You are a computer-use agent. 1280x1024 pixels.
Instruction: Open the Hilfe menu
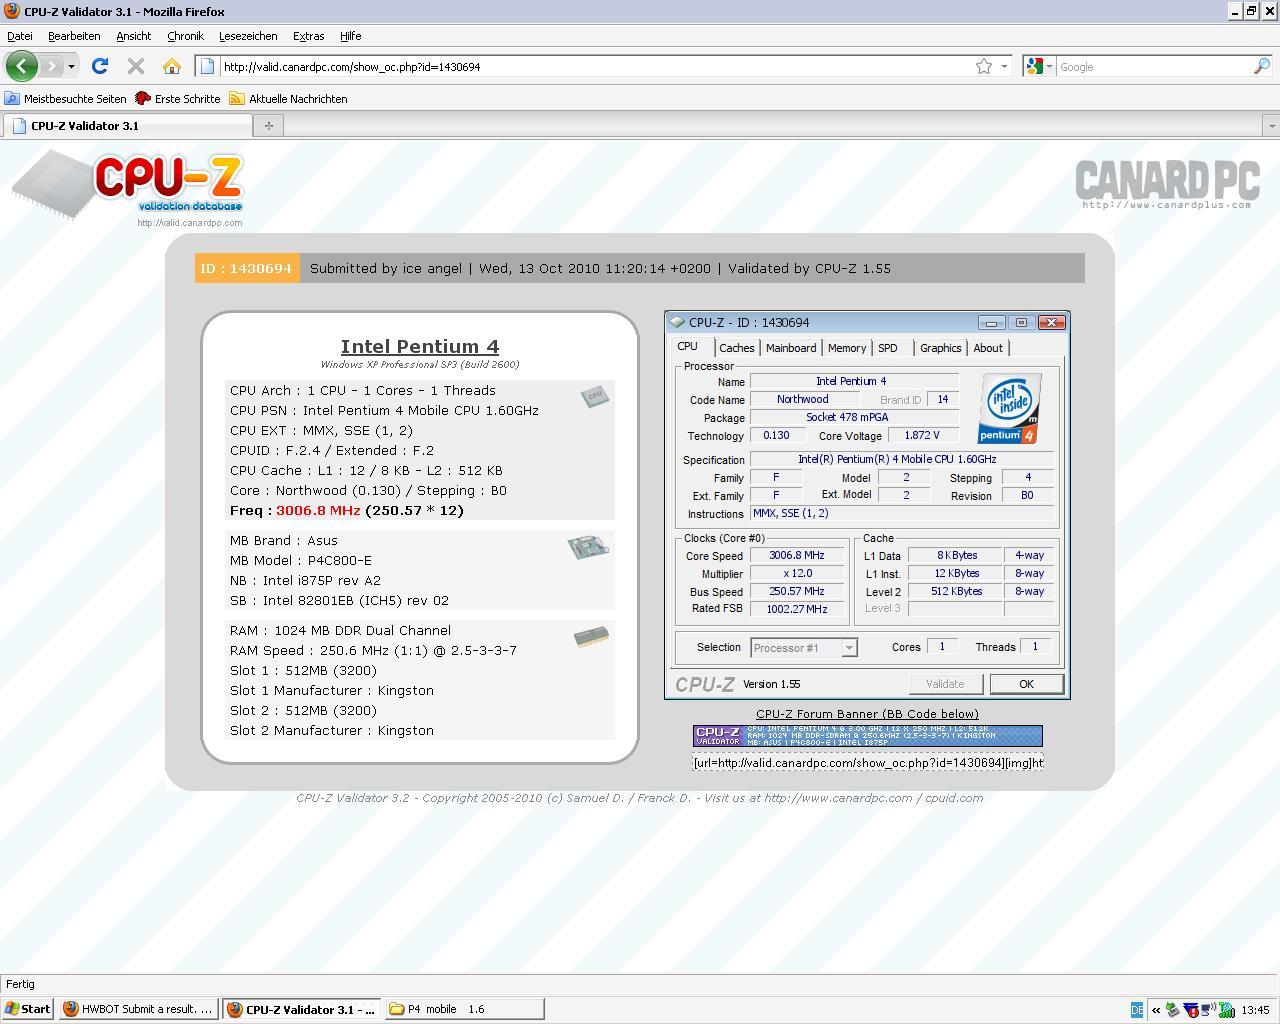(350, 36)
